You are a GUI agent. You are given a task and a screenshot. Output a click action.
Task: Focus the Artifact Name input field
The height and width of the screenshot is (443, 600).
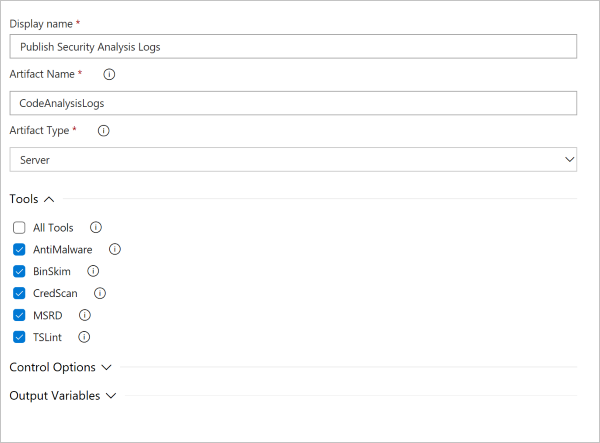click(x=292, y=103)
